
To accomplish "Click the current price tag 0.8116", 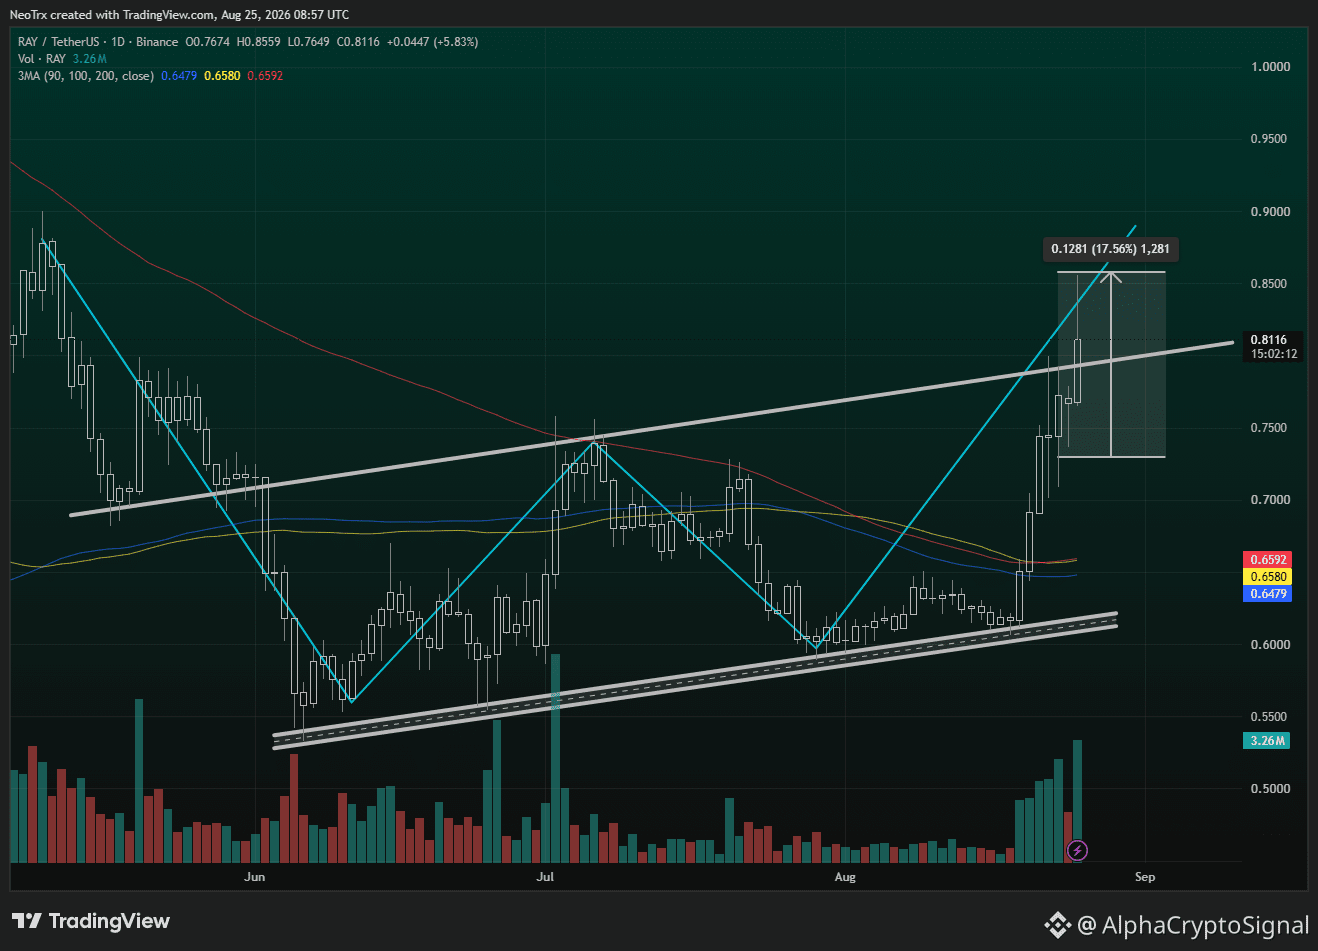I will tap(1269, 340).
